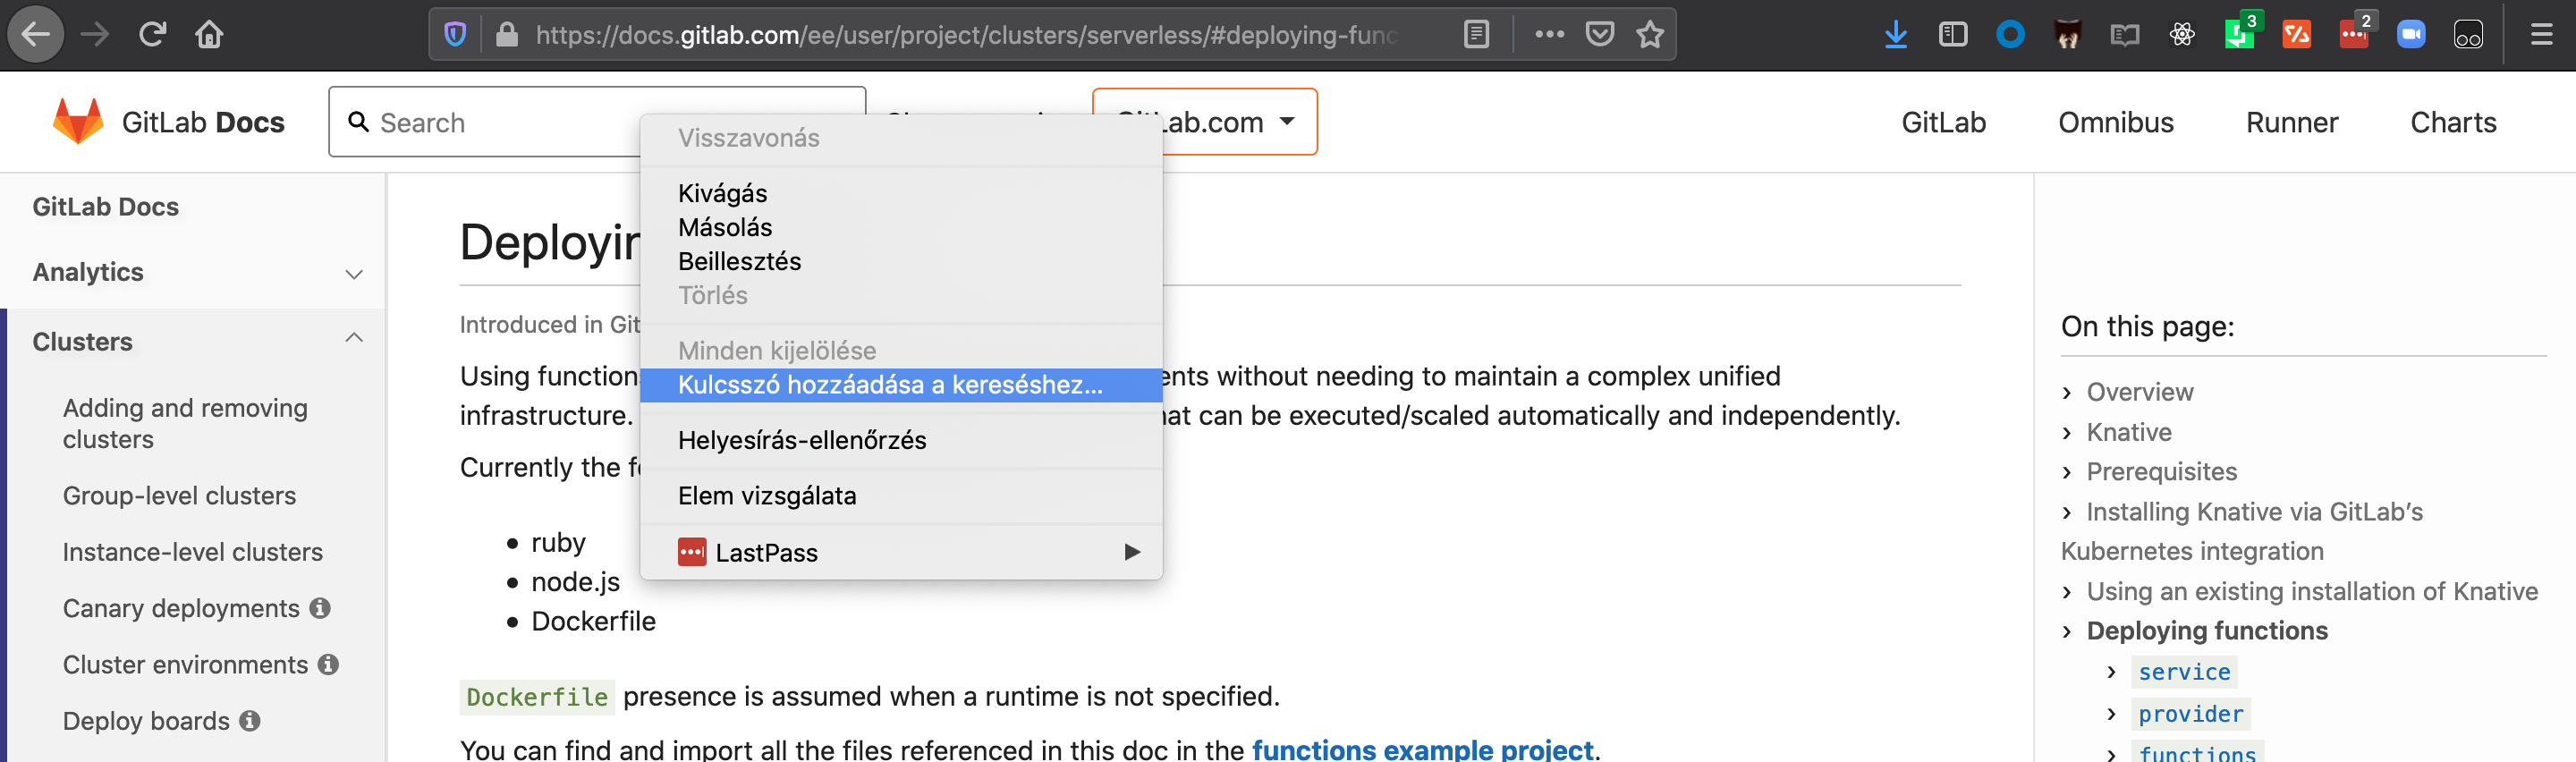Screen dimensions: 2576x762
Task: Click the browser back arrow button
Action: [x=36, y=35]
